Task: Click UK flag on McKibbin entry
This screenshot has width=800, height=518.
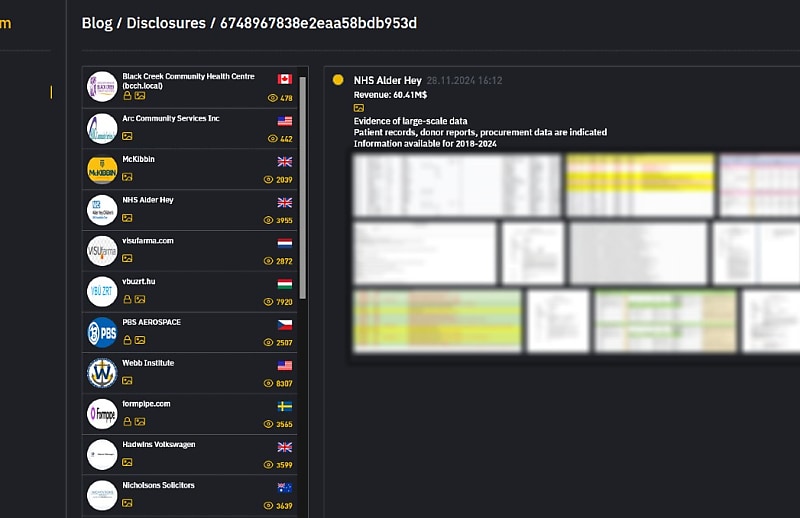Action: point(285,162)
